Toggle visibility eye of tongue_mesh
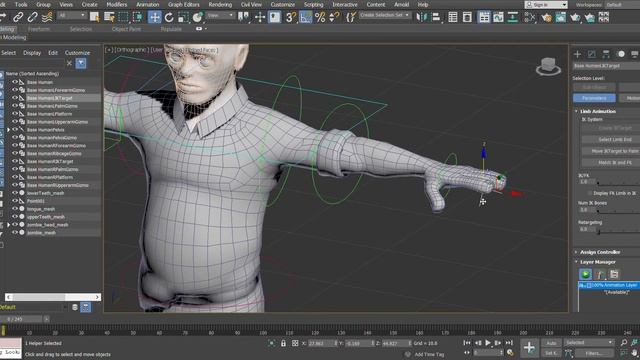The height and width of the screenshot is (360, 640). pyautogui.click(x=15, y=209)
